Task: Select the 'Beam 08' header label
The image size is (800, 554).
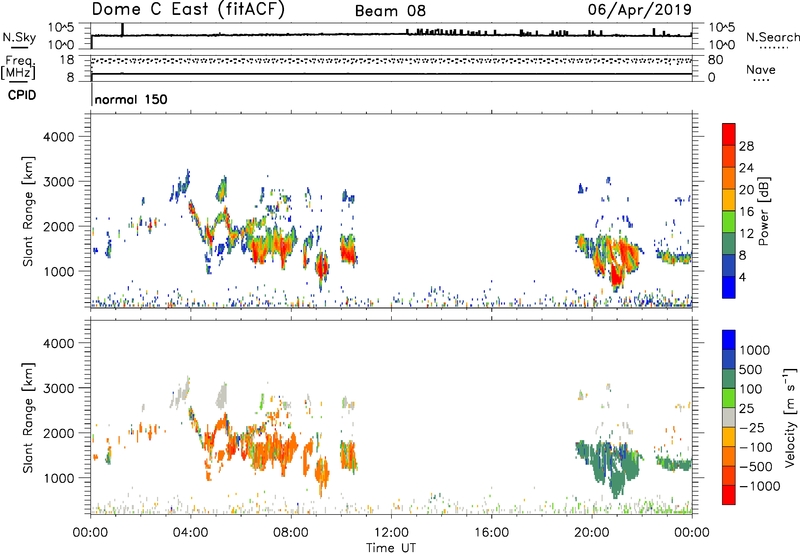Action: (x=390, y=11)
